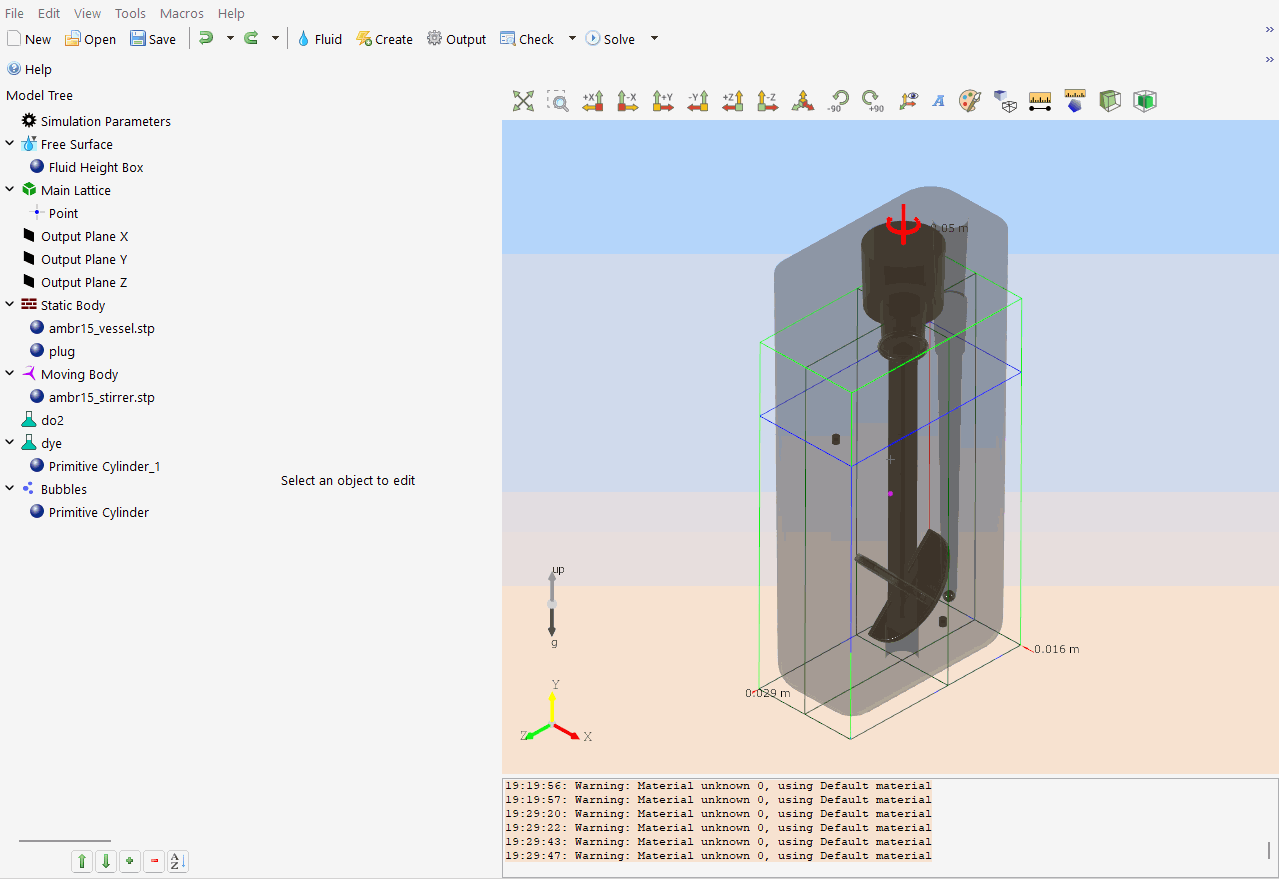Set view along +Y axis
Image resolution: width=1279 pixels, height=879 pixels.
click(662, 100)
